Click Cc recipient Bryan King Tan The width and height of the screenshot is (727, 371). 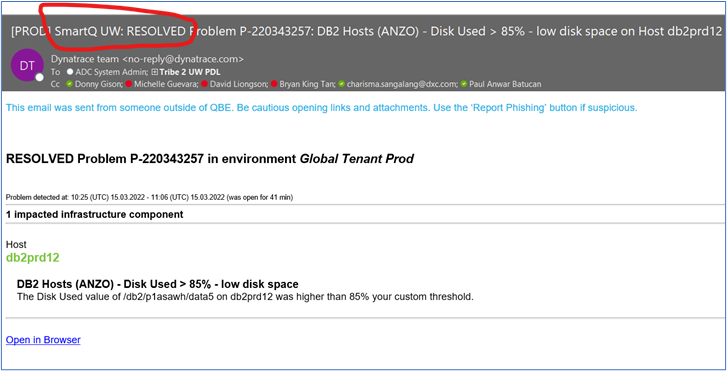pos(307,84)
